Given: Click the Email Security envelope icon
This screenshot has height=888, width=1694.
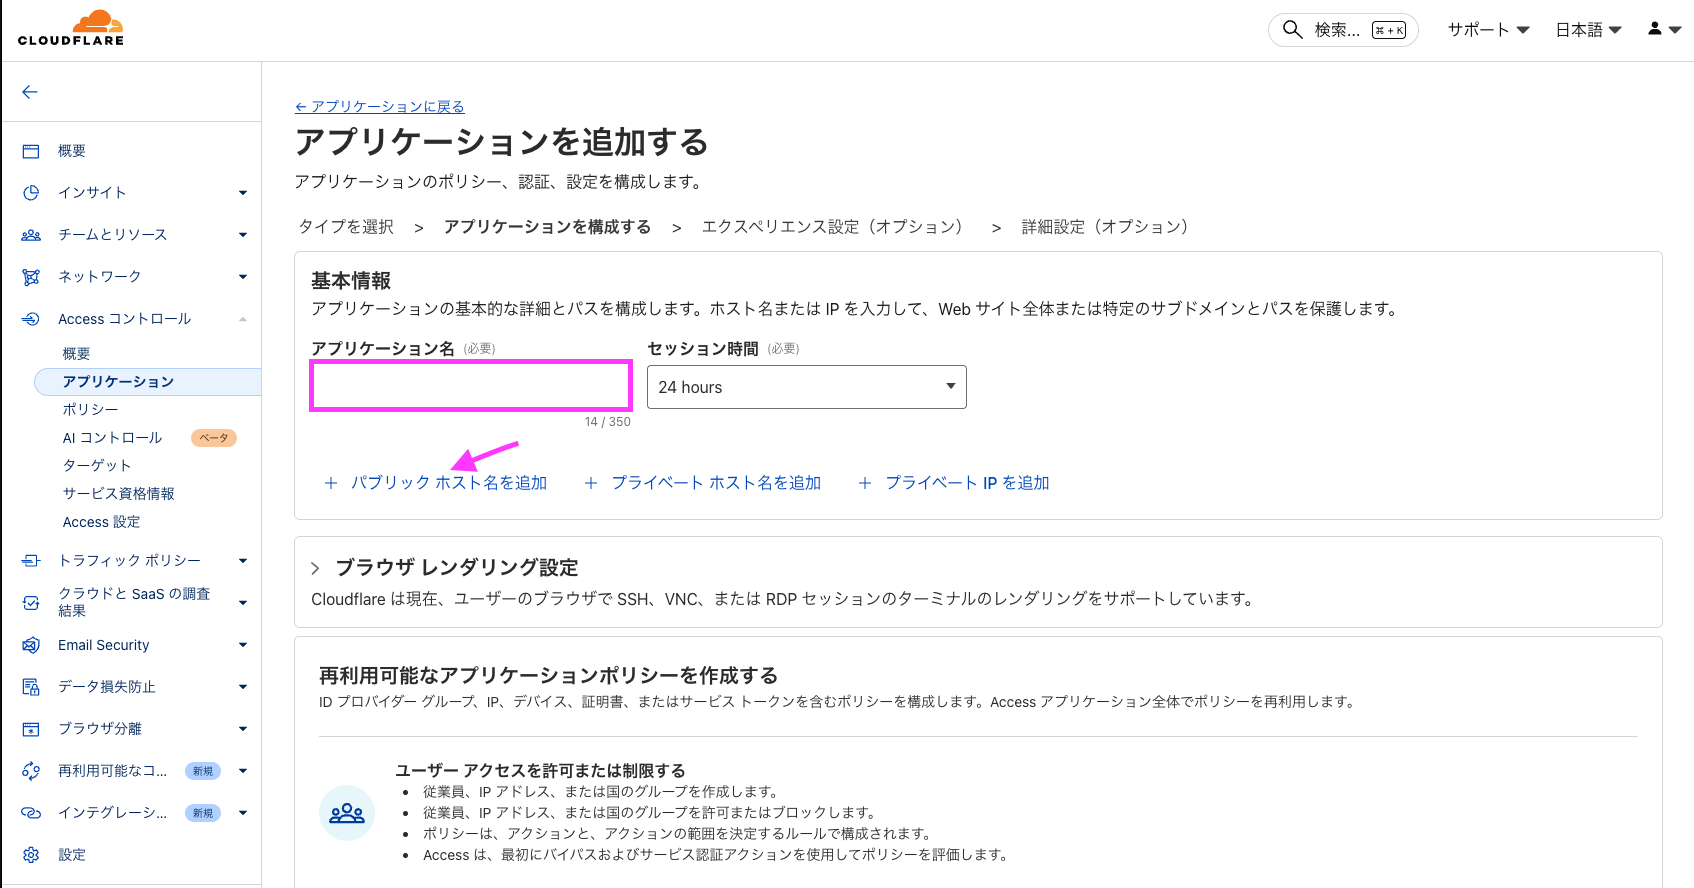Looking at the screenshot, I should [x=31, y=645].
